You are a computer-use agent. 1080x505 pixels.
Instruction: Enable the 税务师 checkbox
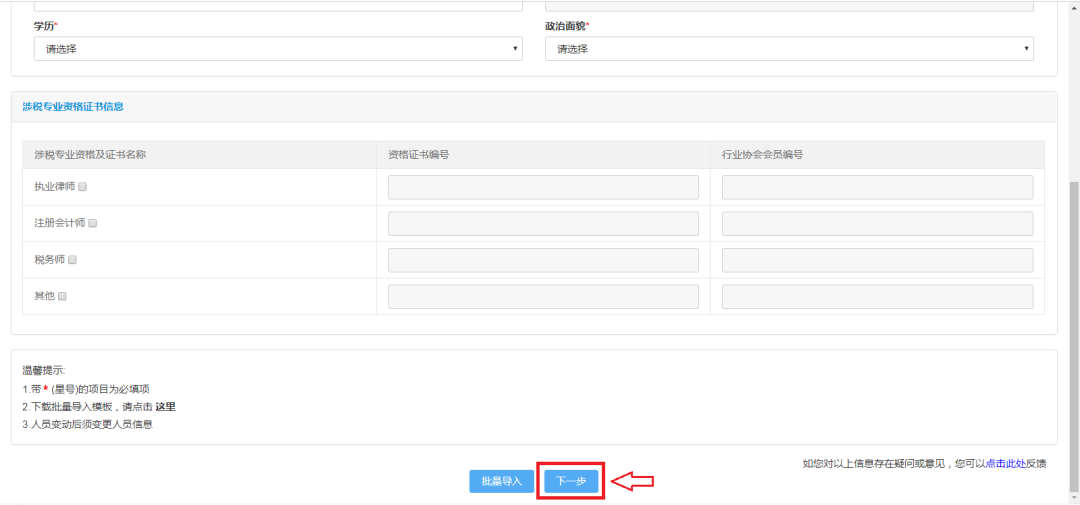click(x=72, y=260)
